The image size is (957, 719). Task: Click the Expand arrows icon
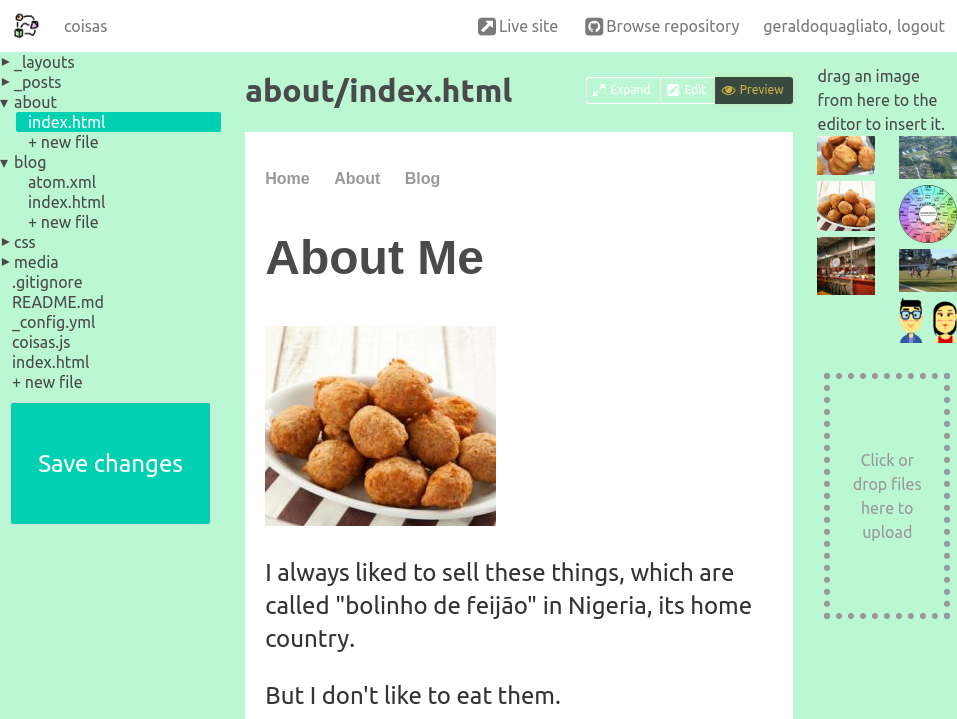click(x=599, y=90)
